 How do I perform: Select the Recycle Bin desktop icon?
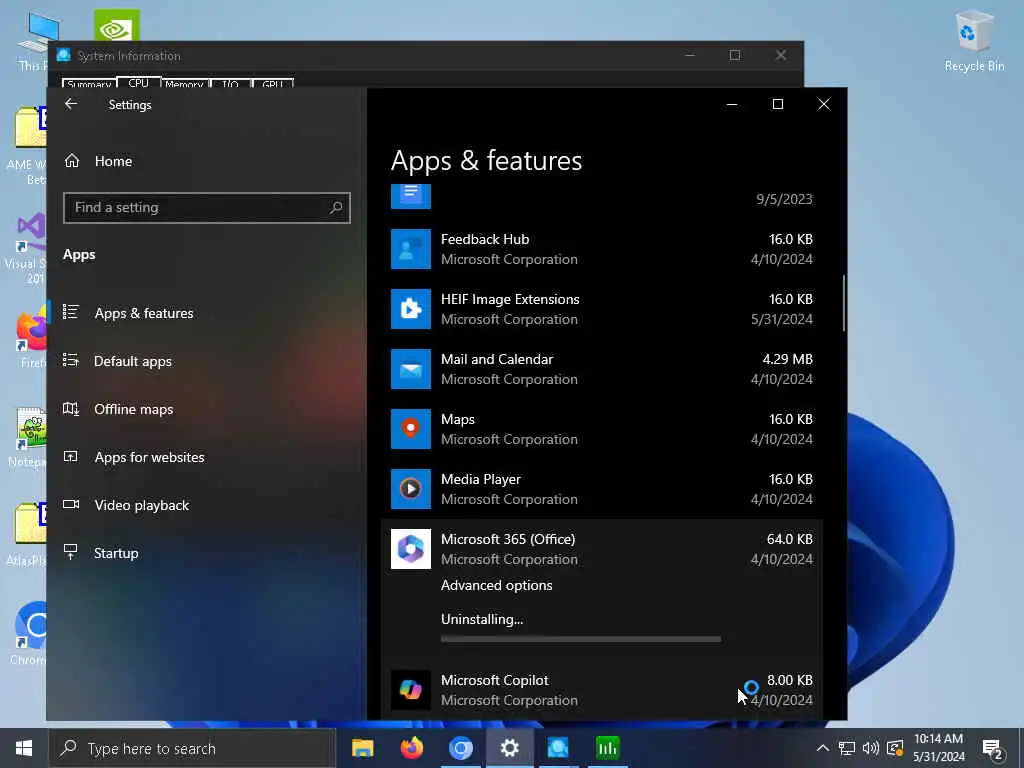pyautogui.click(x=974, y=40)
